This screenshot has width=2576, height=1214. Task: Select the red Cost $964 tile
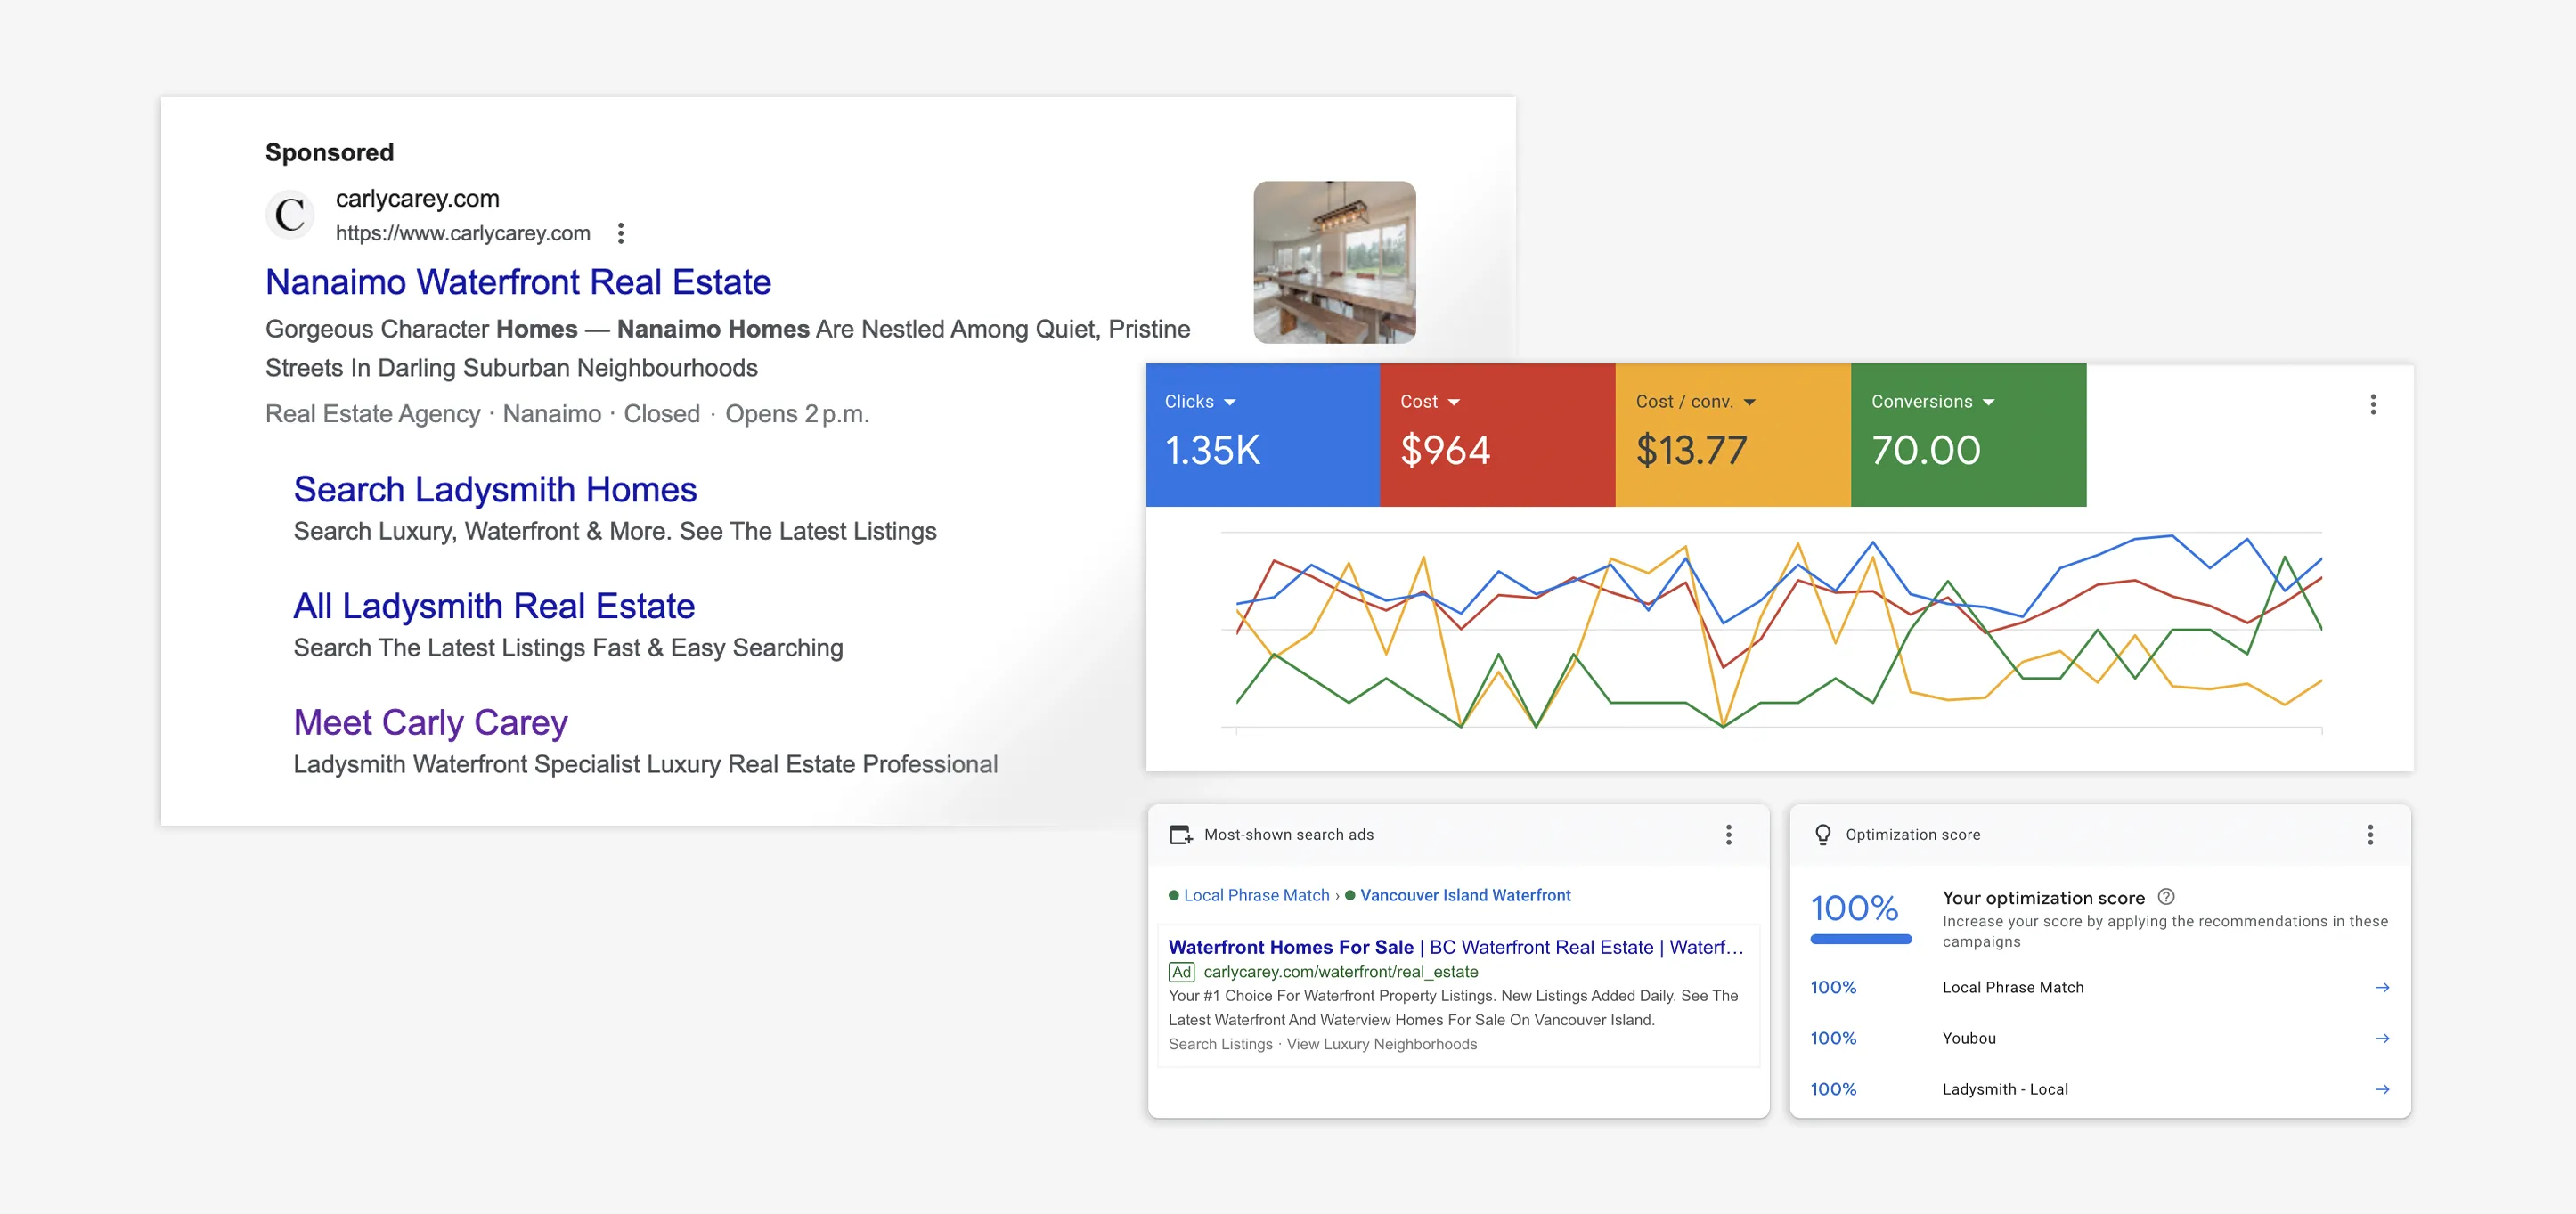coord(1498,435)
